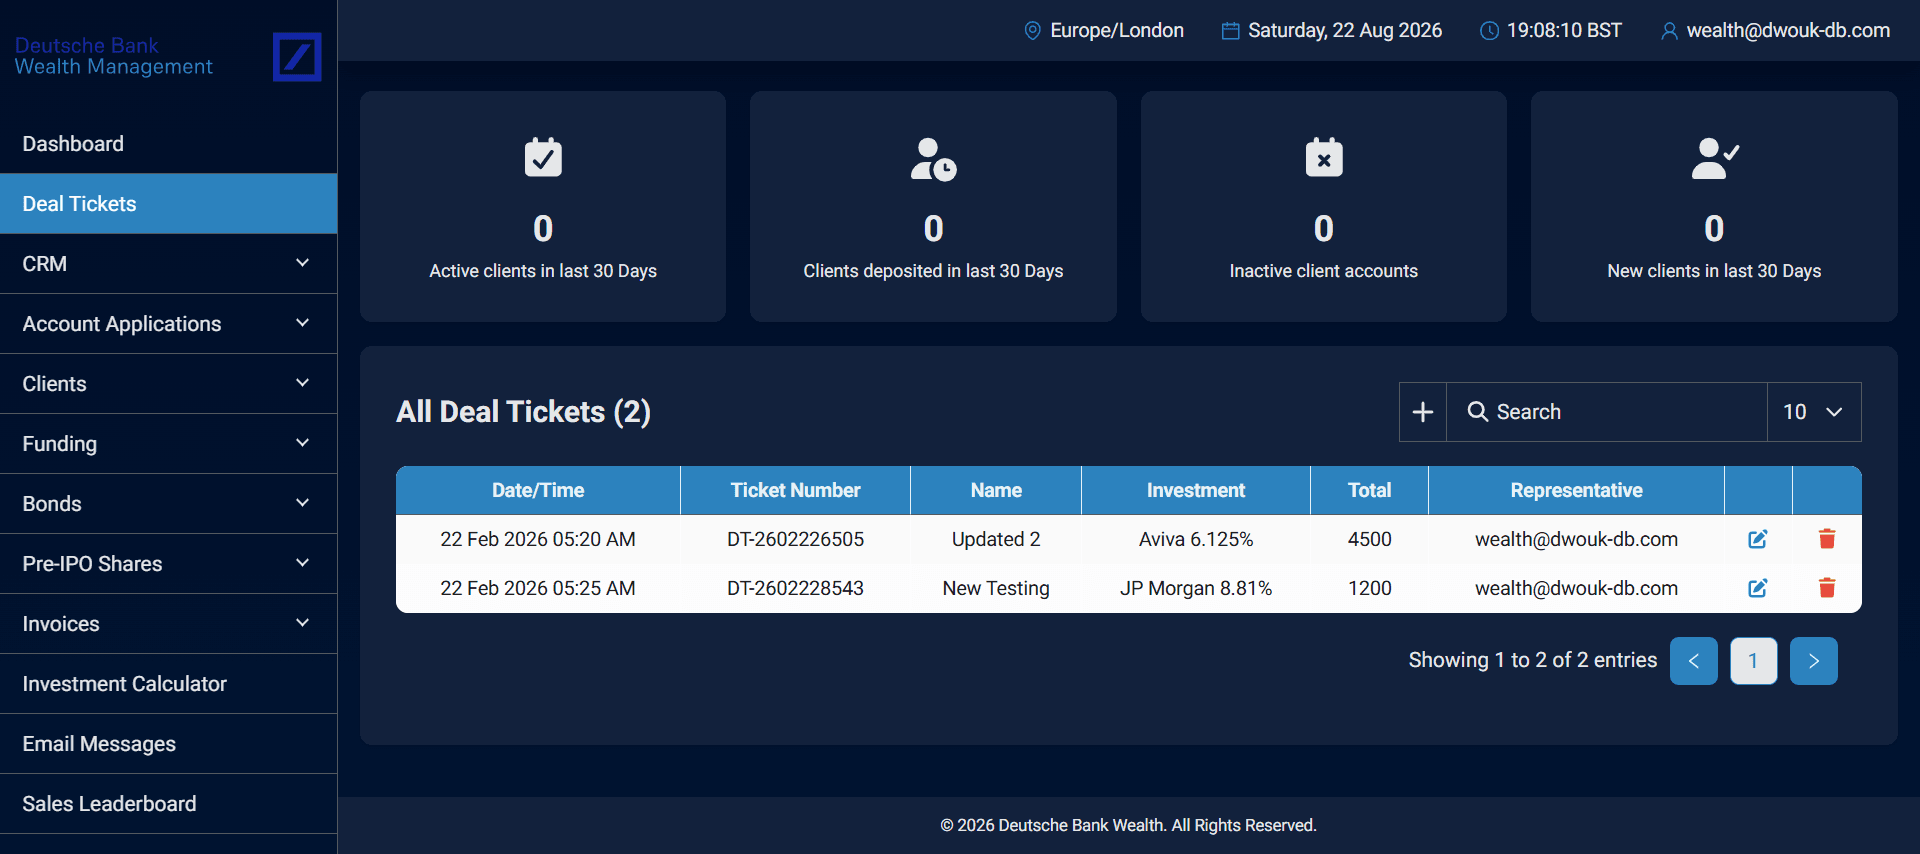Click the Showing 1 to 2 of 2 entries text
1920x854 pixels.
(x=1533, y=660)
